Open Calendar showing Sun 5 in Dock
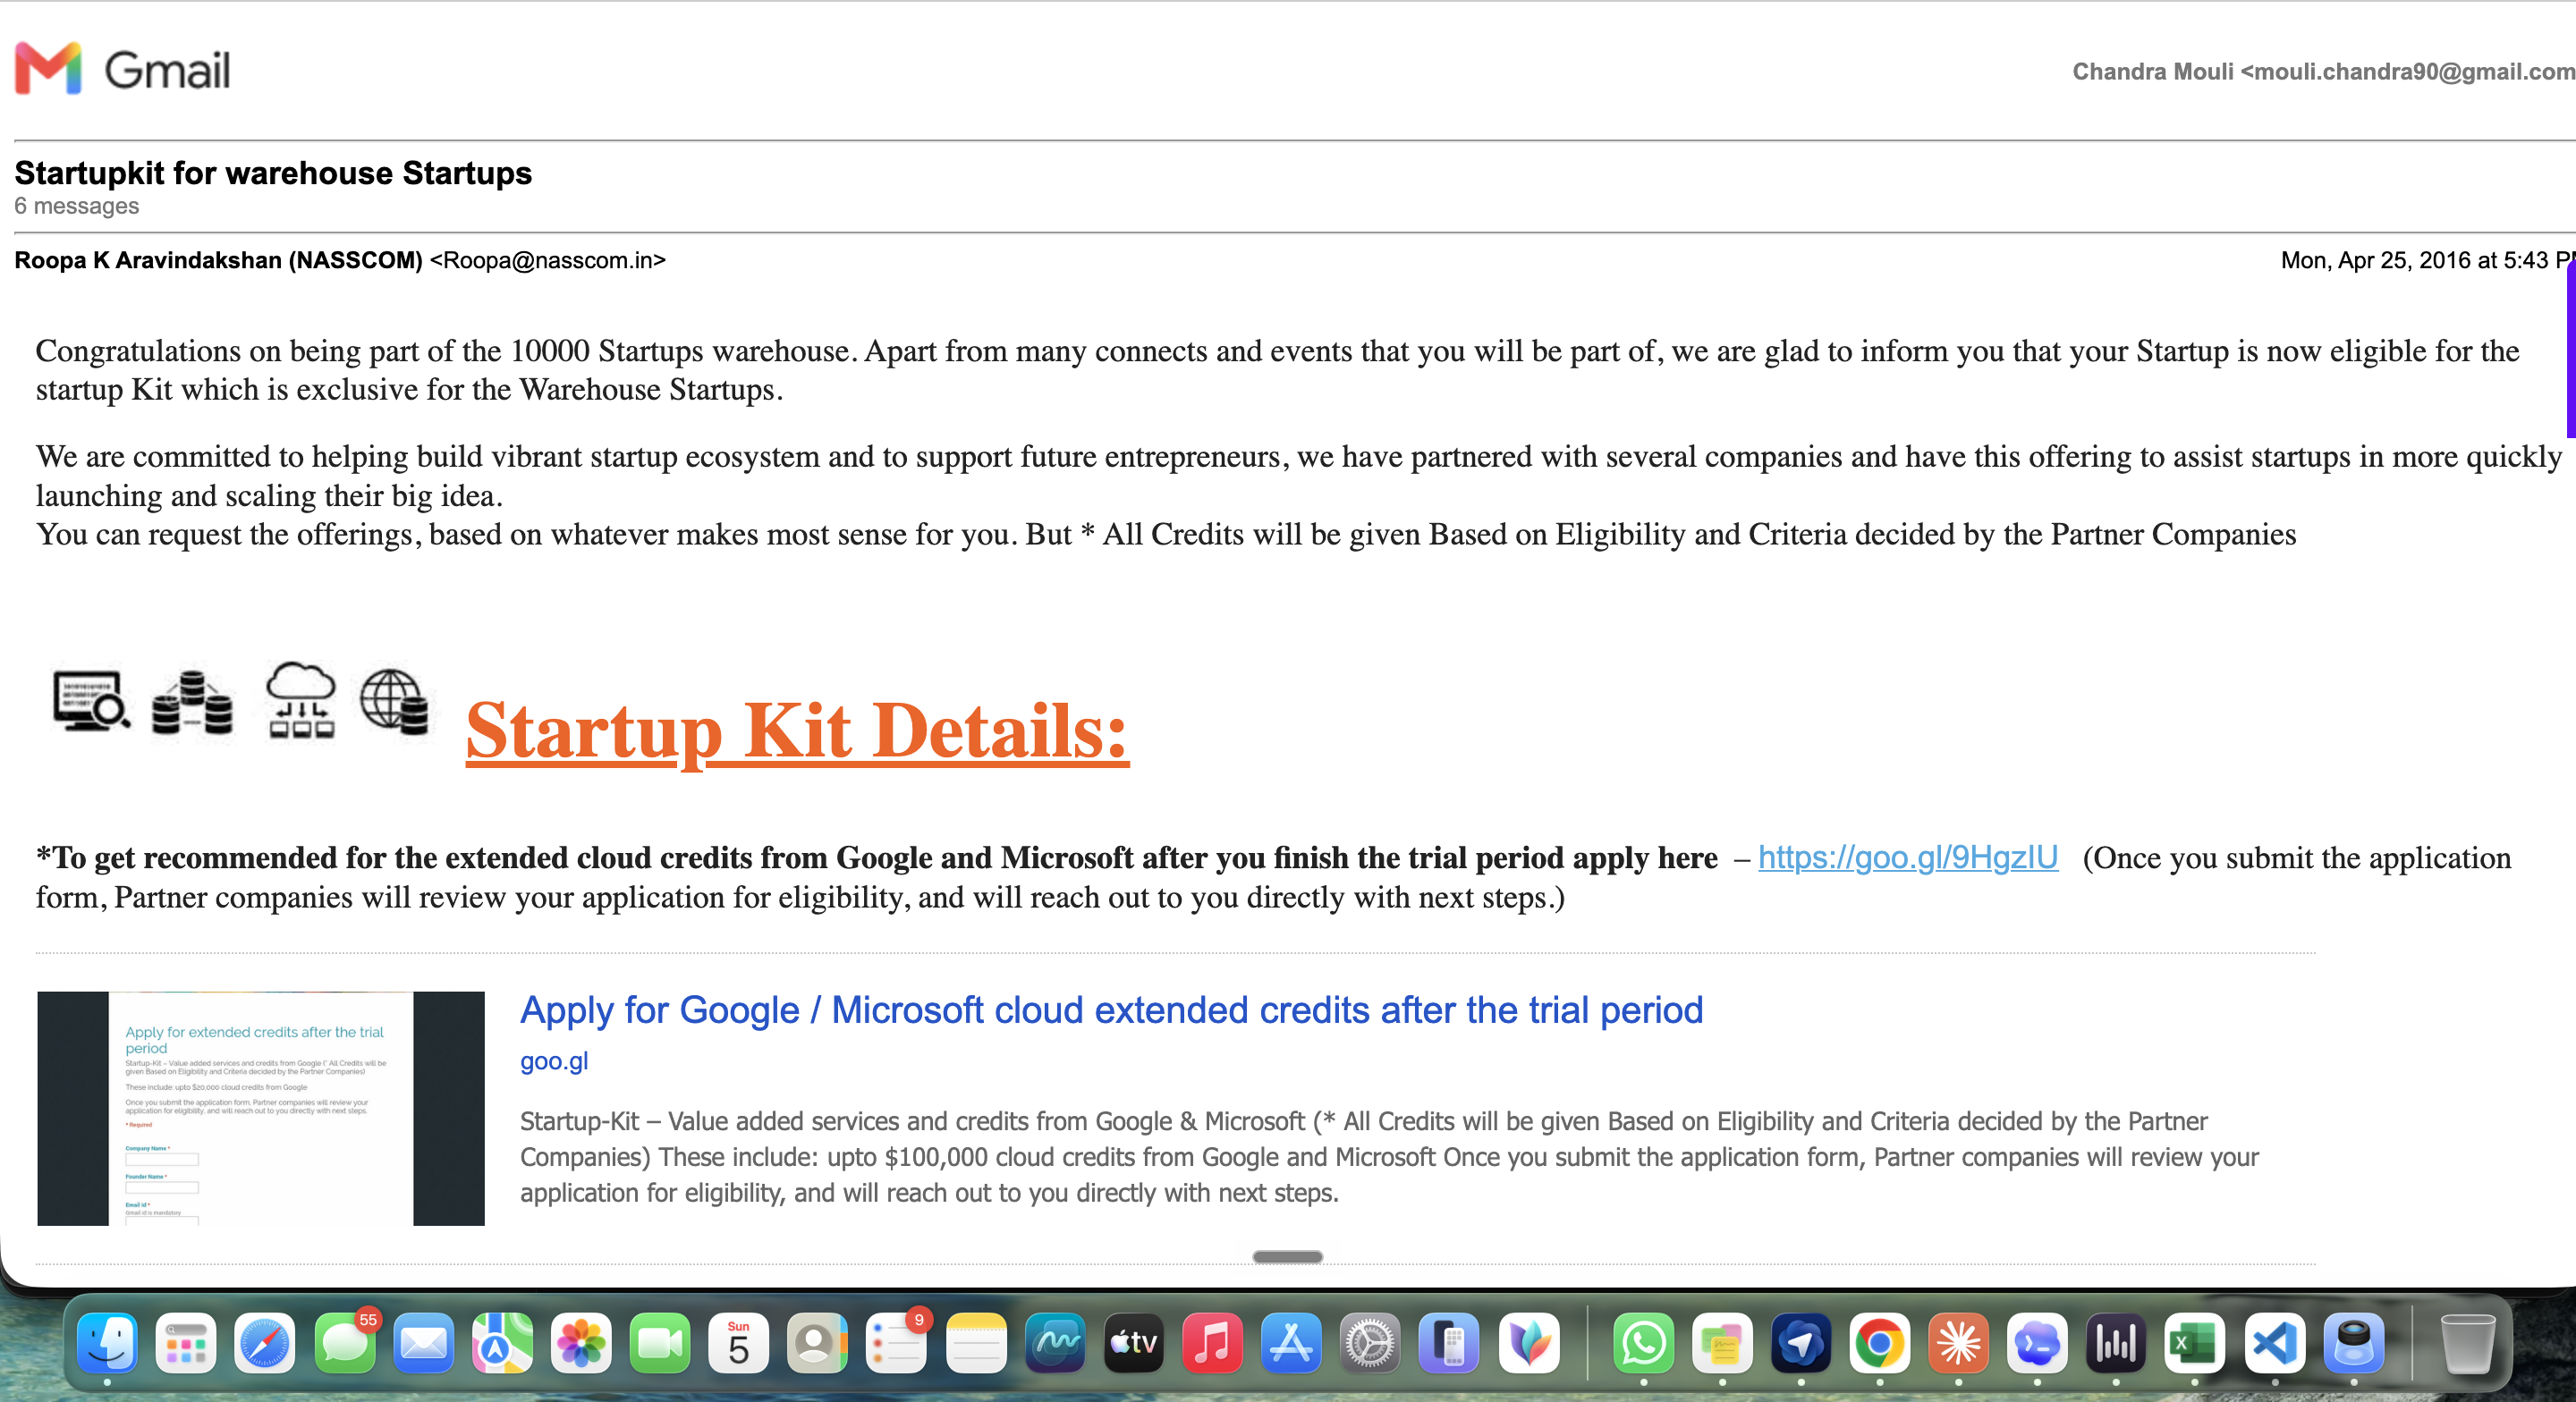 (x=739, y=1343)
